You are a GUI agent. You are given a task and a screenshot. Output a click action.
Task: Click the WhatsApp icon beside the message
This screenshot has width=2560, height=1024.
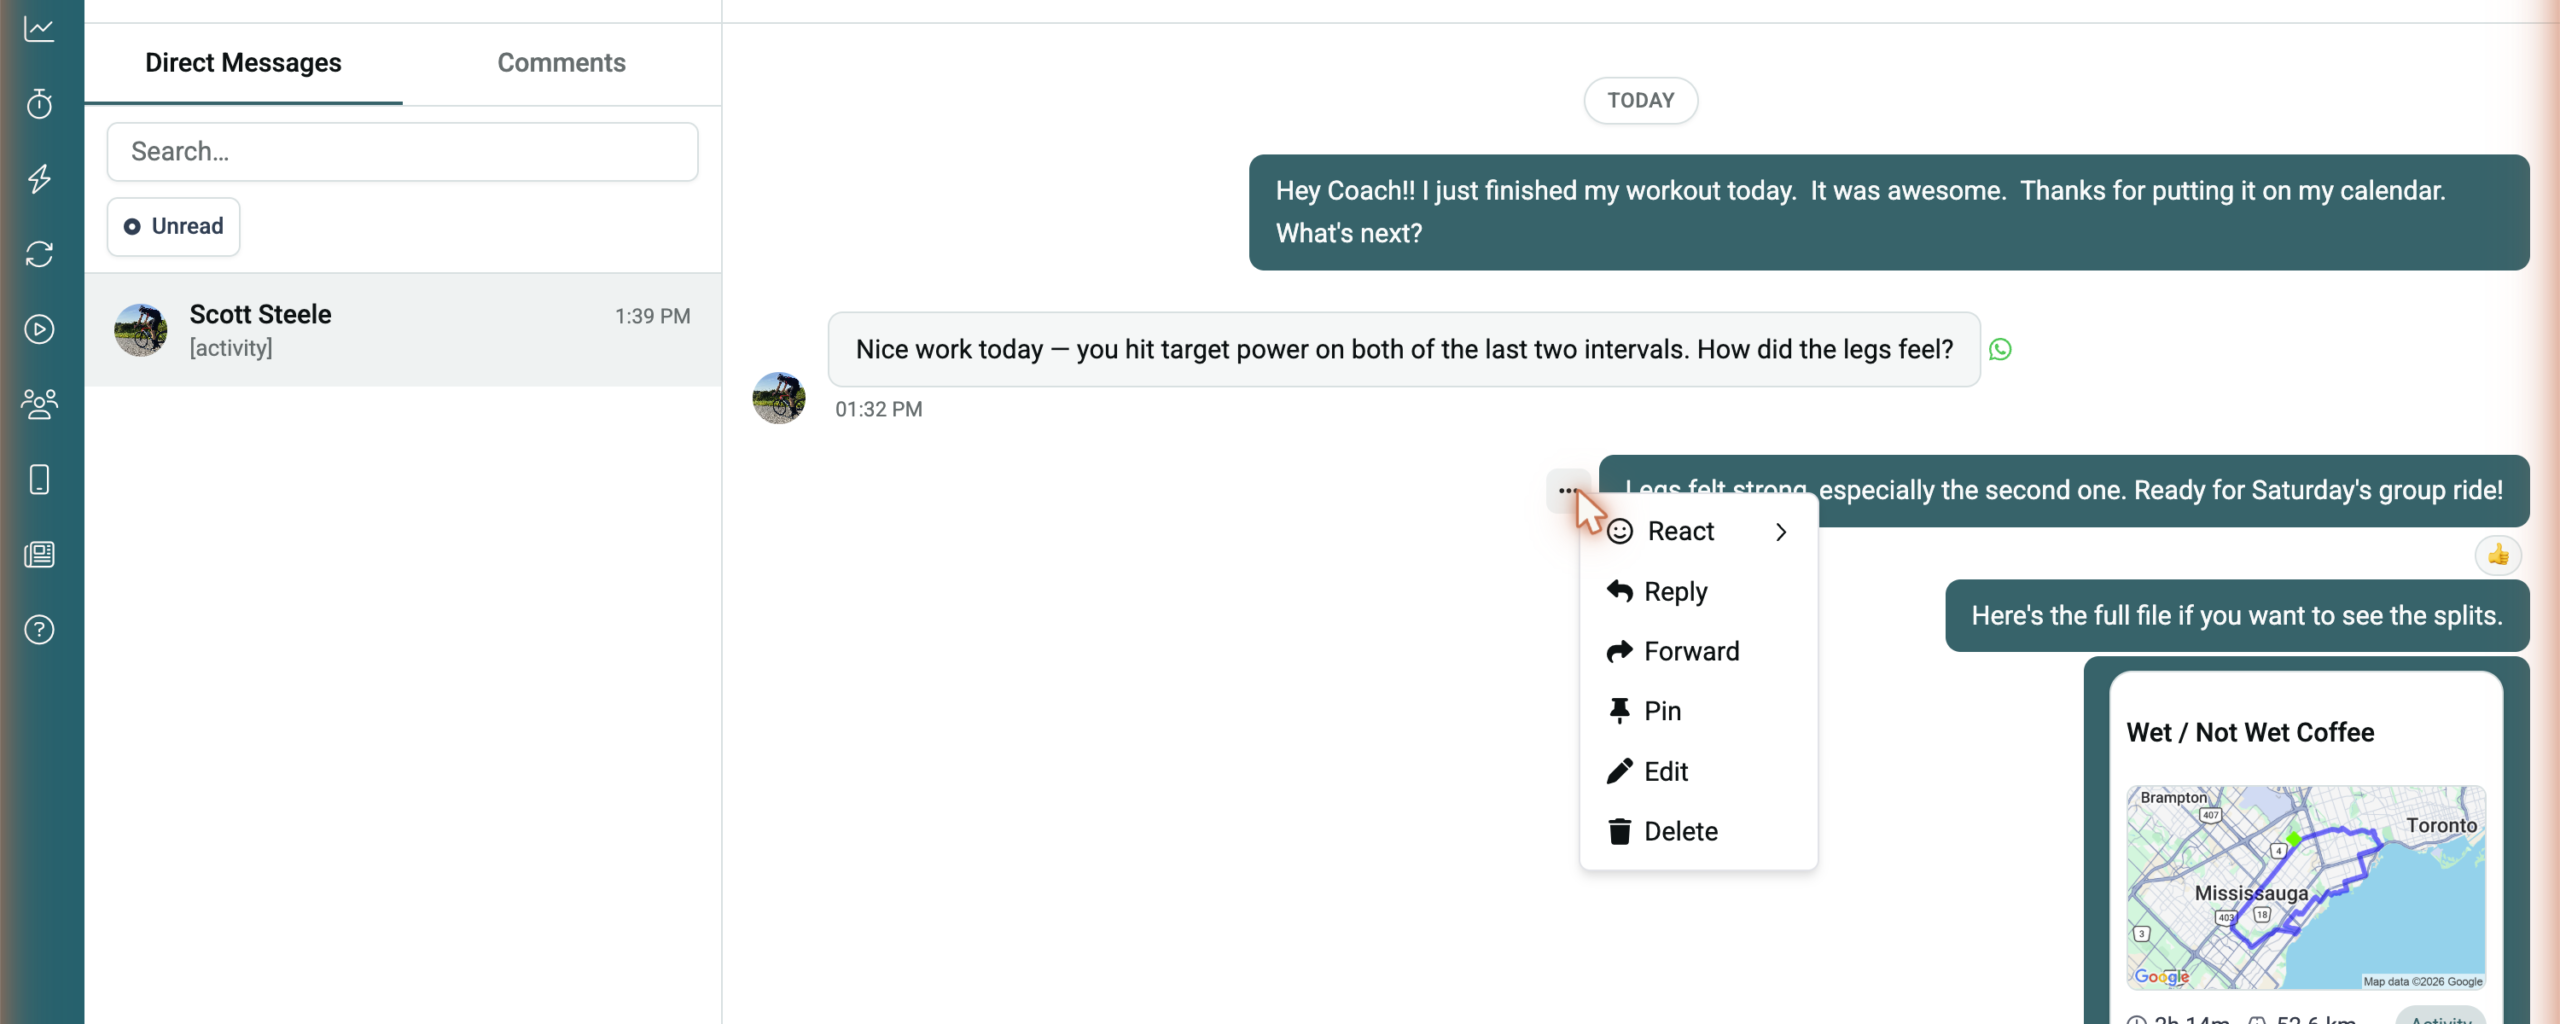[x=2000, y=349]
